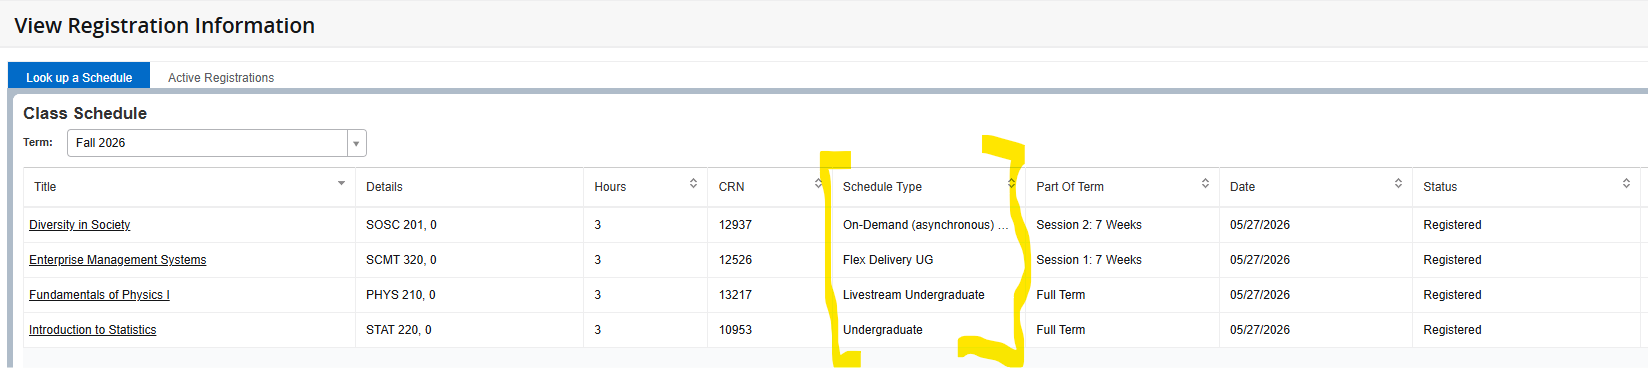Viewport: 1648px width, 375px height.
Task: Sort by Date column sort icon
Action: click(x=1398, y=184)
